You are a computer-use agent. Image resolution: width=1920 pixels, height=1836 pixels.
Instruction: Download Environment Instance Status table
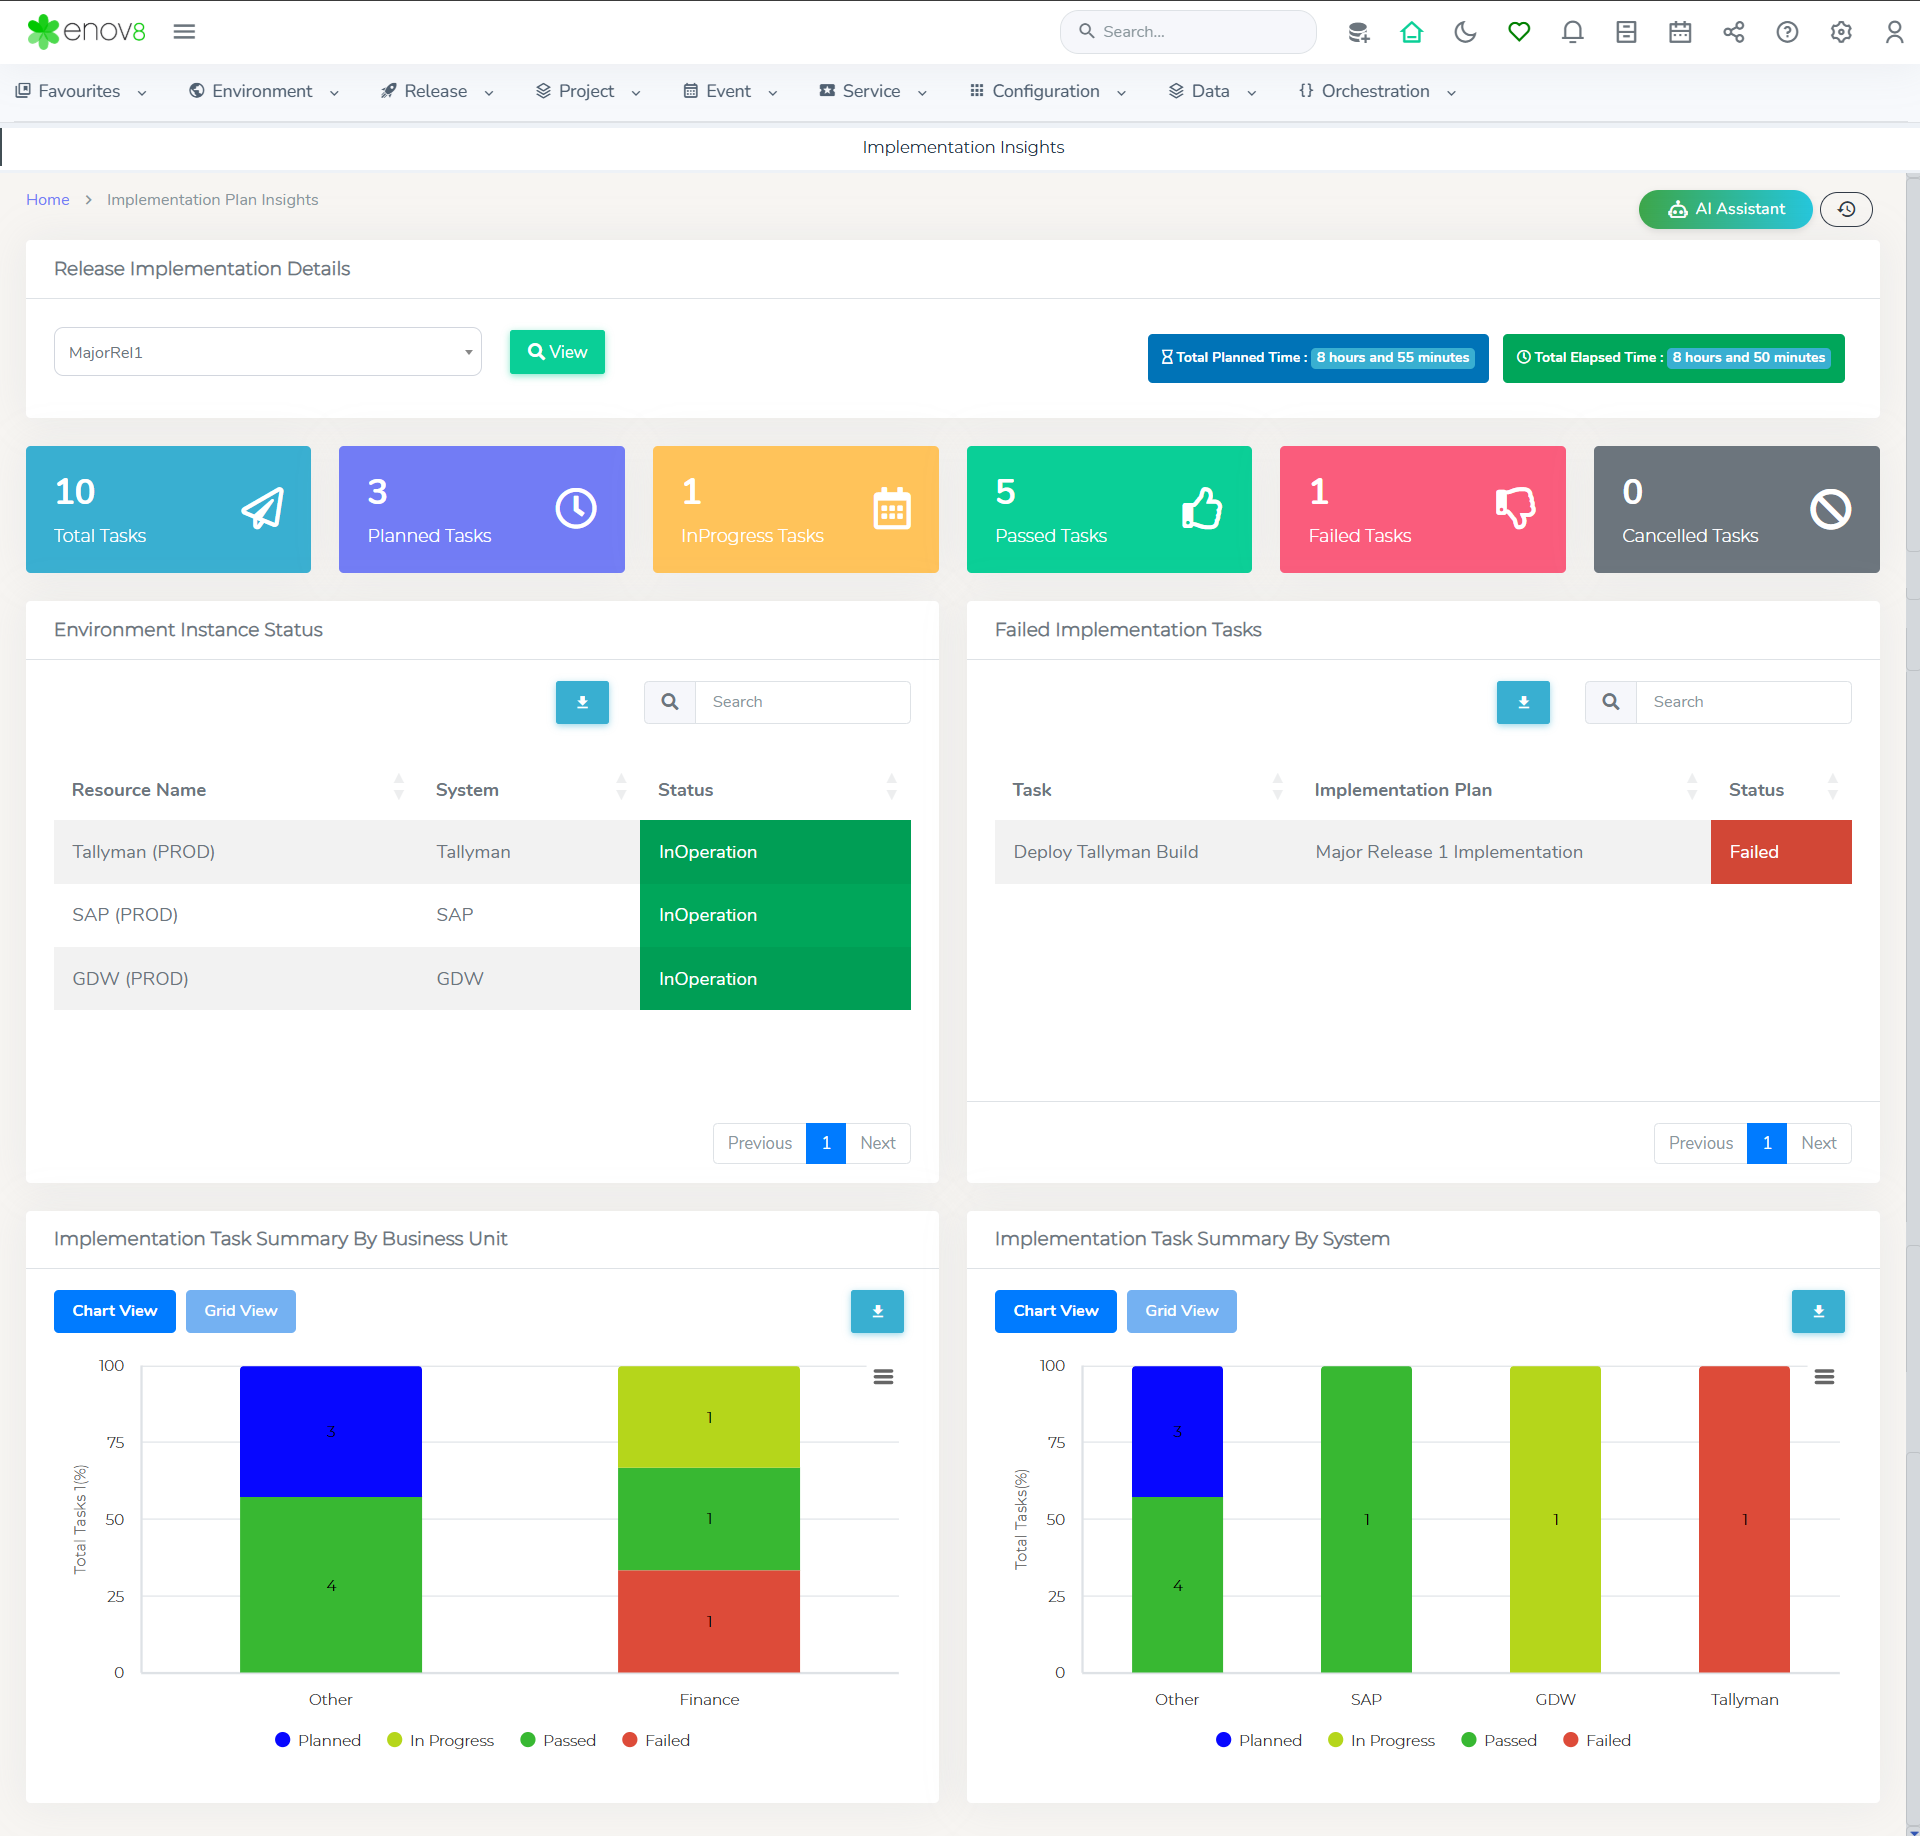(x=582, y=702)
